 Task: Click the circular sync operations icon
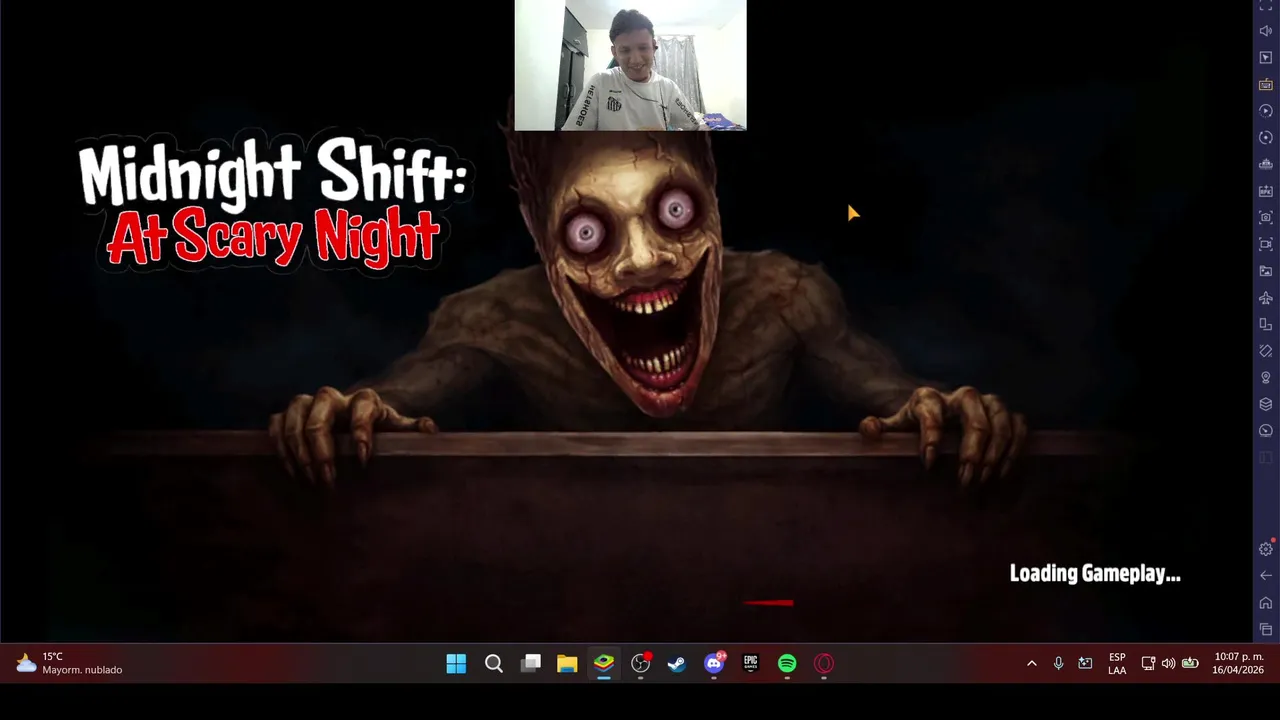point(1265,137)
